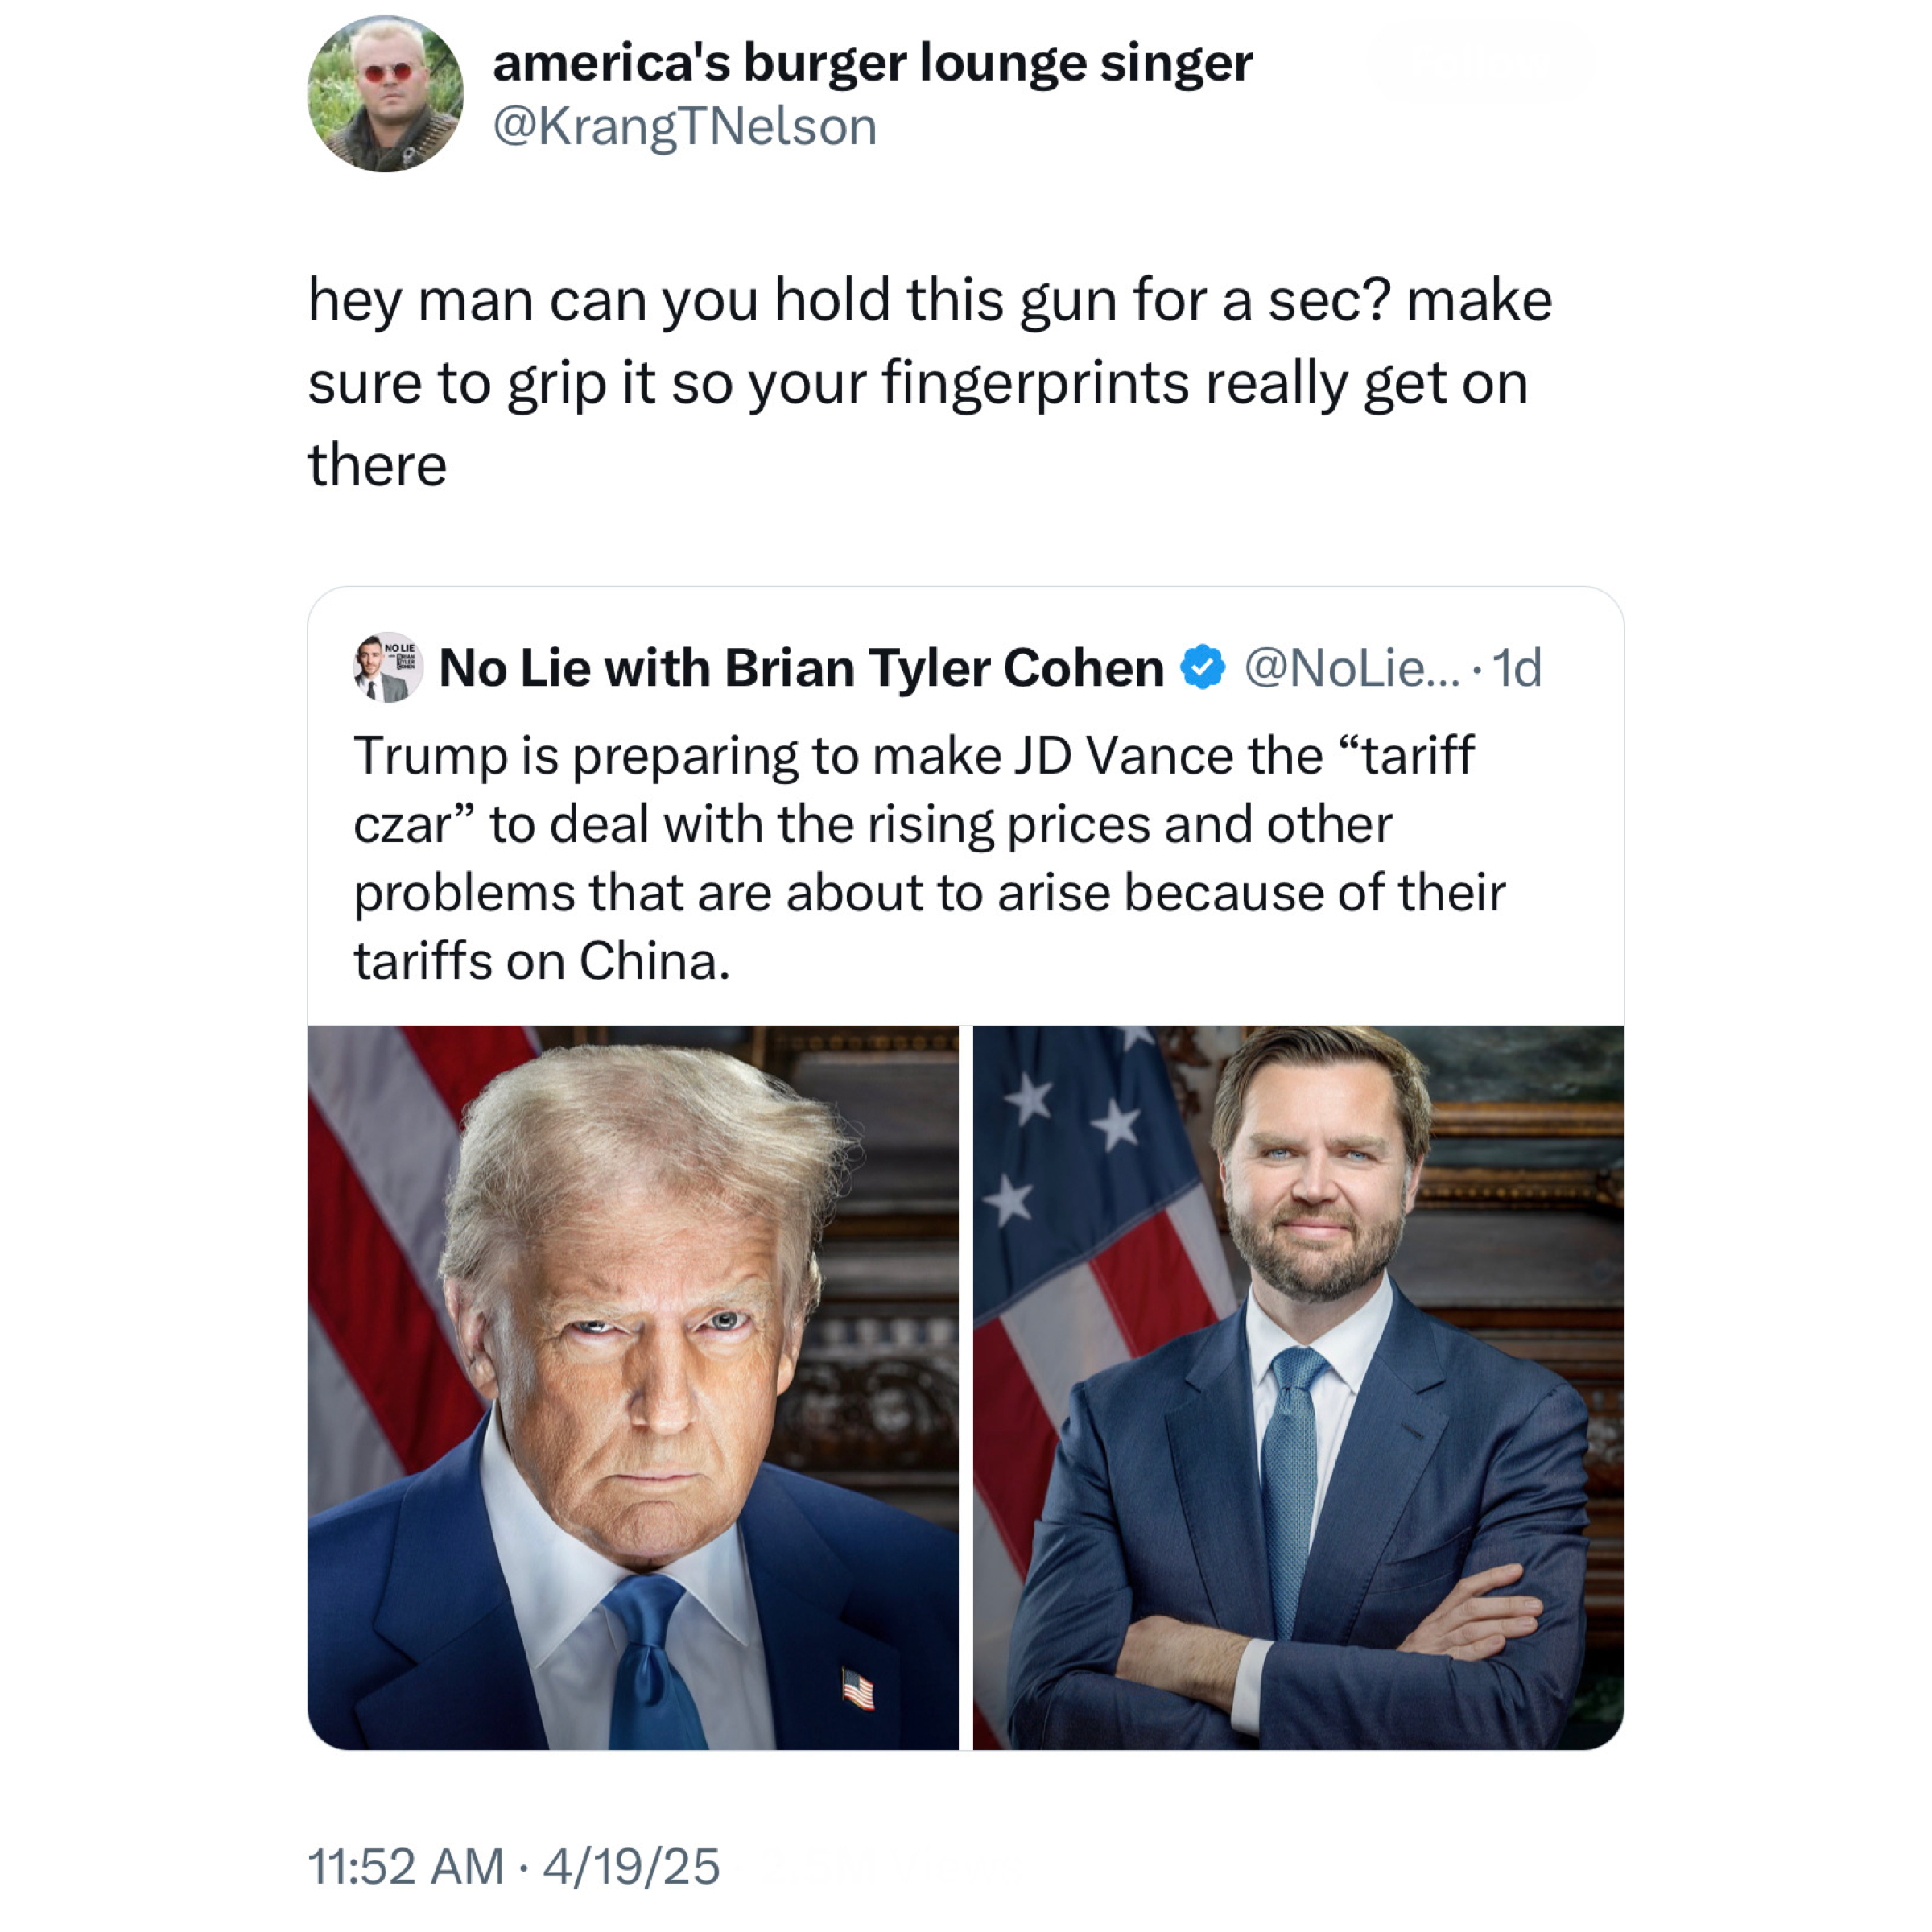Open the 11:52 AM · 4/19/25 timestamp
1932x1932 pixels.
point(514,1866)
